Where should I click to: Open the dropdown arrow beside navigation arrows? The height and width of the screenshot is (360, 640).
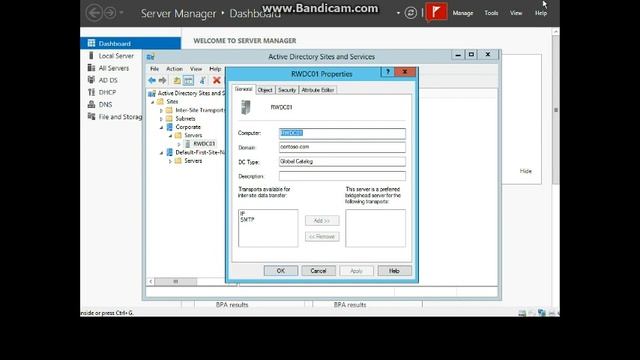tap(122, 13)
